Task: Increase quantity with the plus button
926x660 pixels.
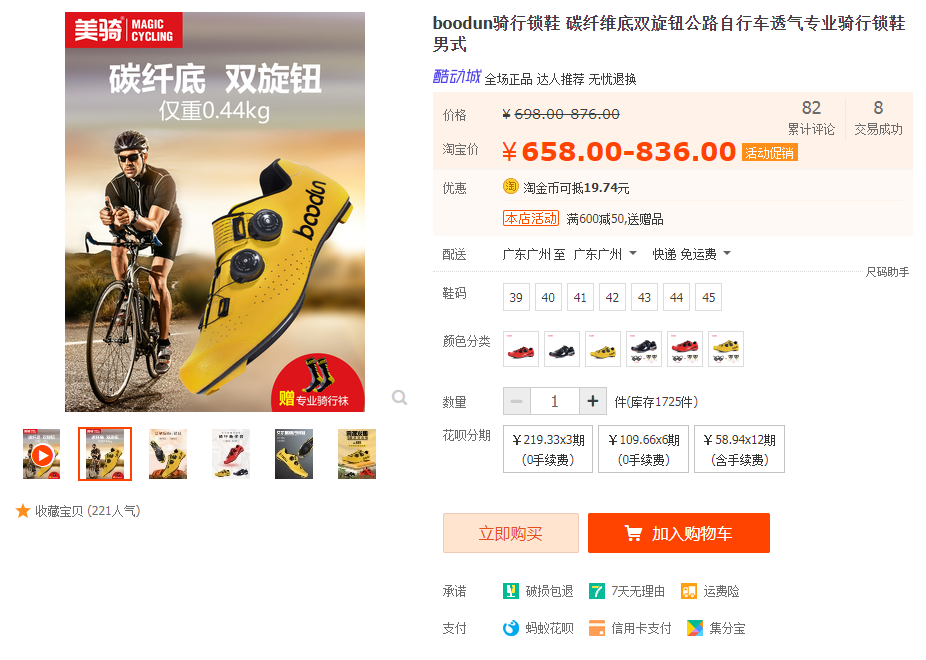Action: tap(593, 402)
